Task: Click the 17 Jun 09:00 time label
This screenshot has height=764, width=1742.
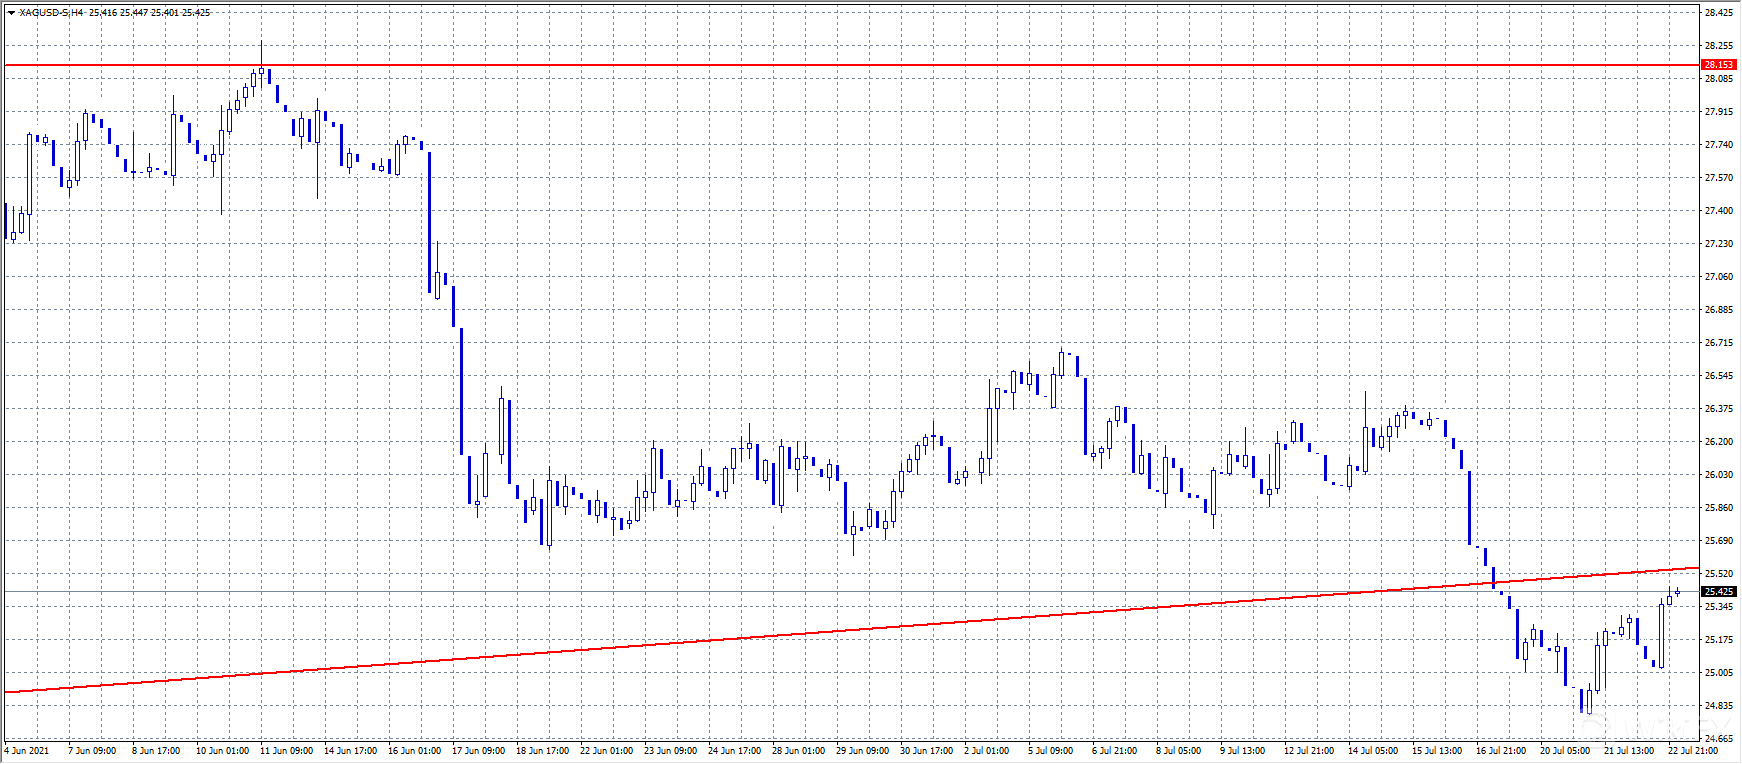Action: tap(478, 751)
